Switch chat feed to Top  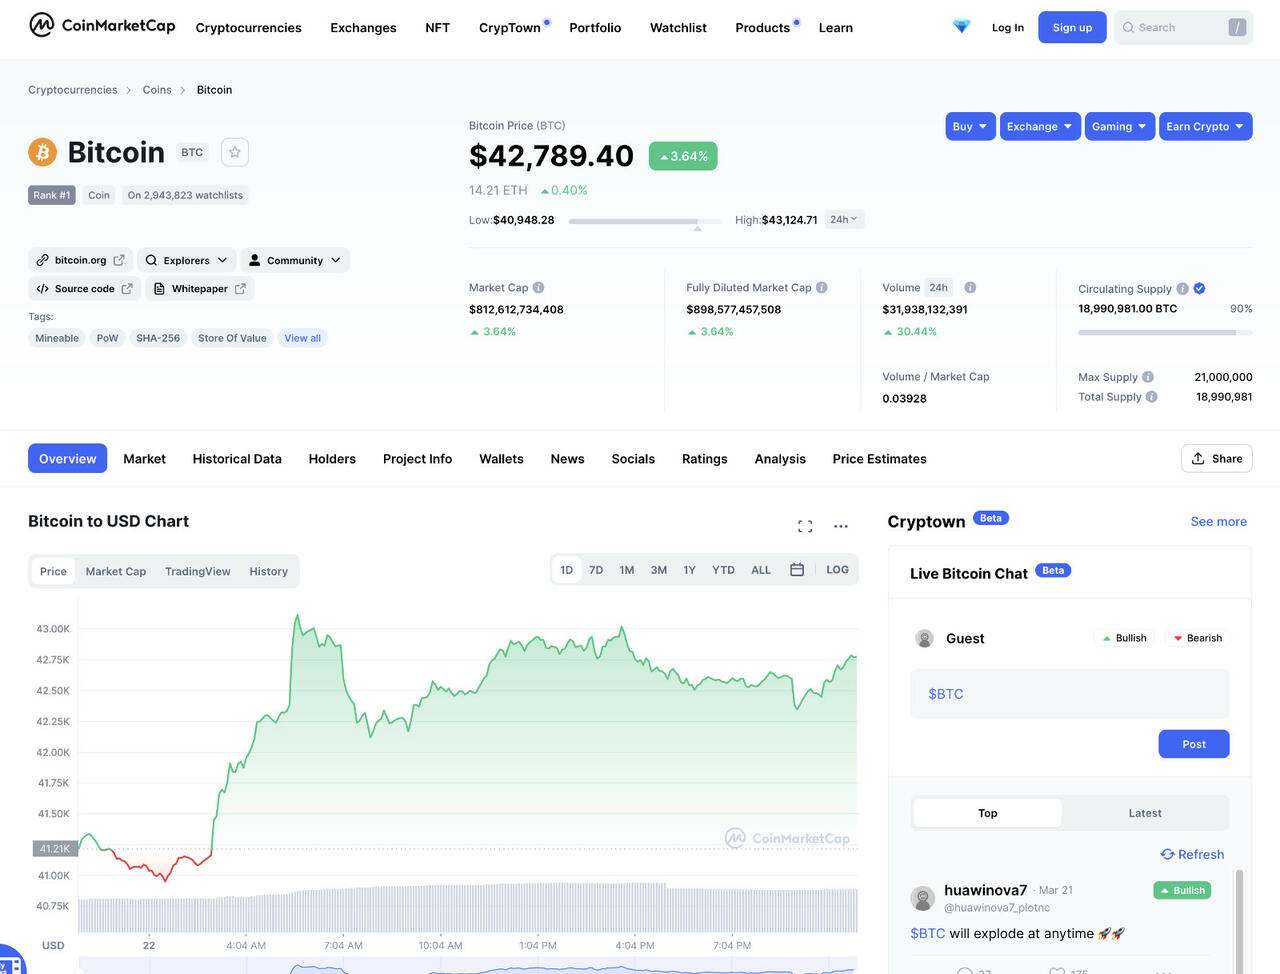[x=988, y=813]
